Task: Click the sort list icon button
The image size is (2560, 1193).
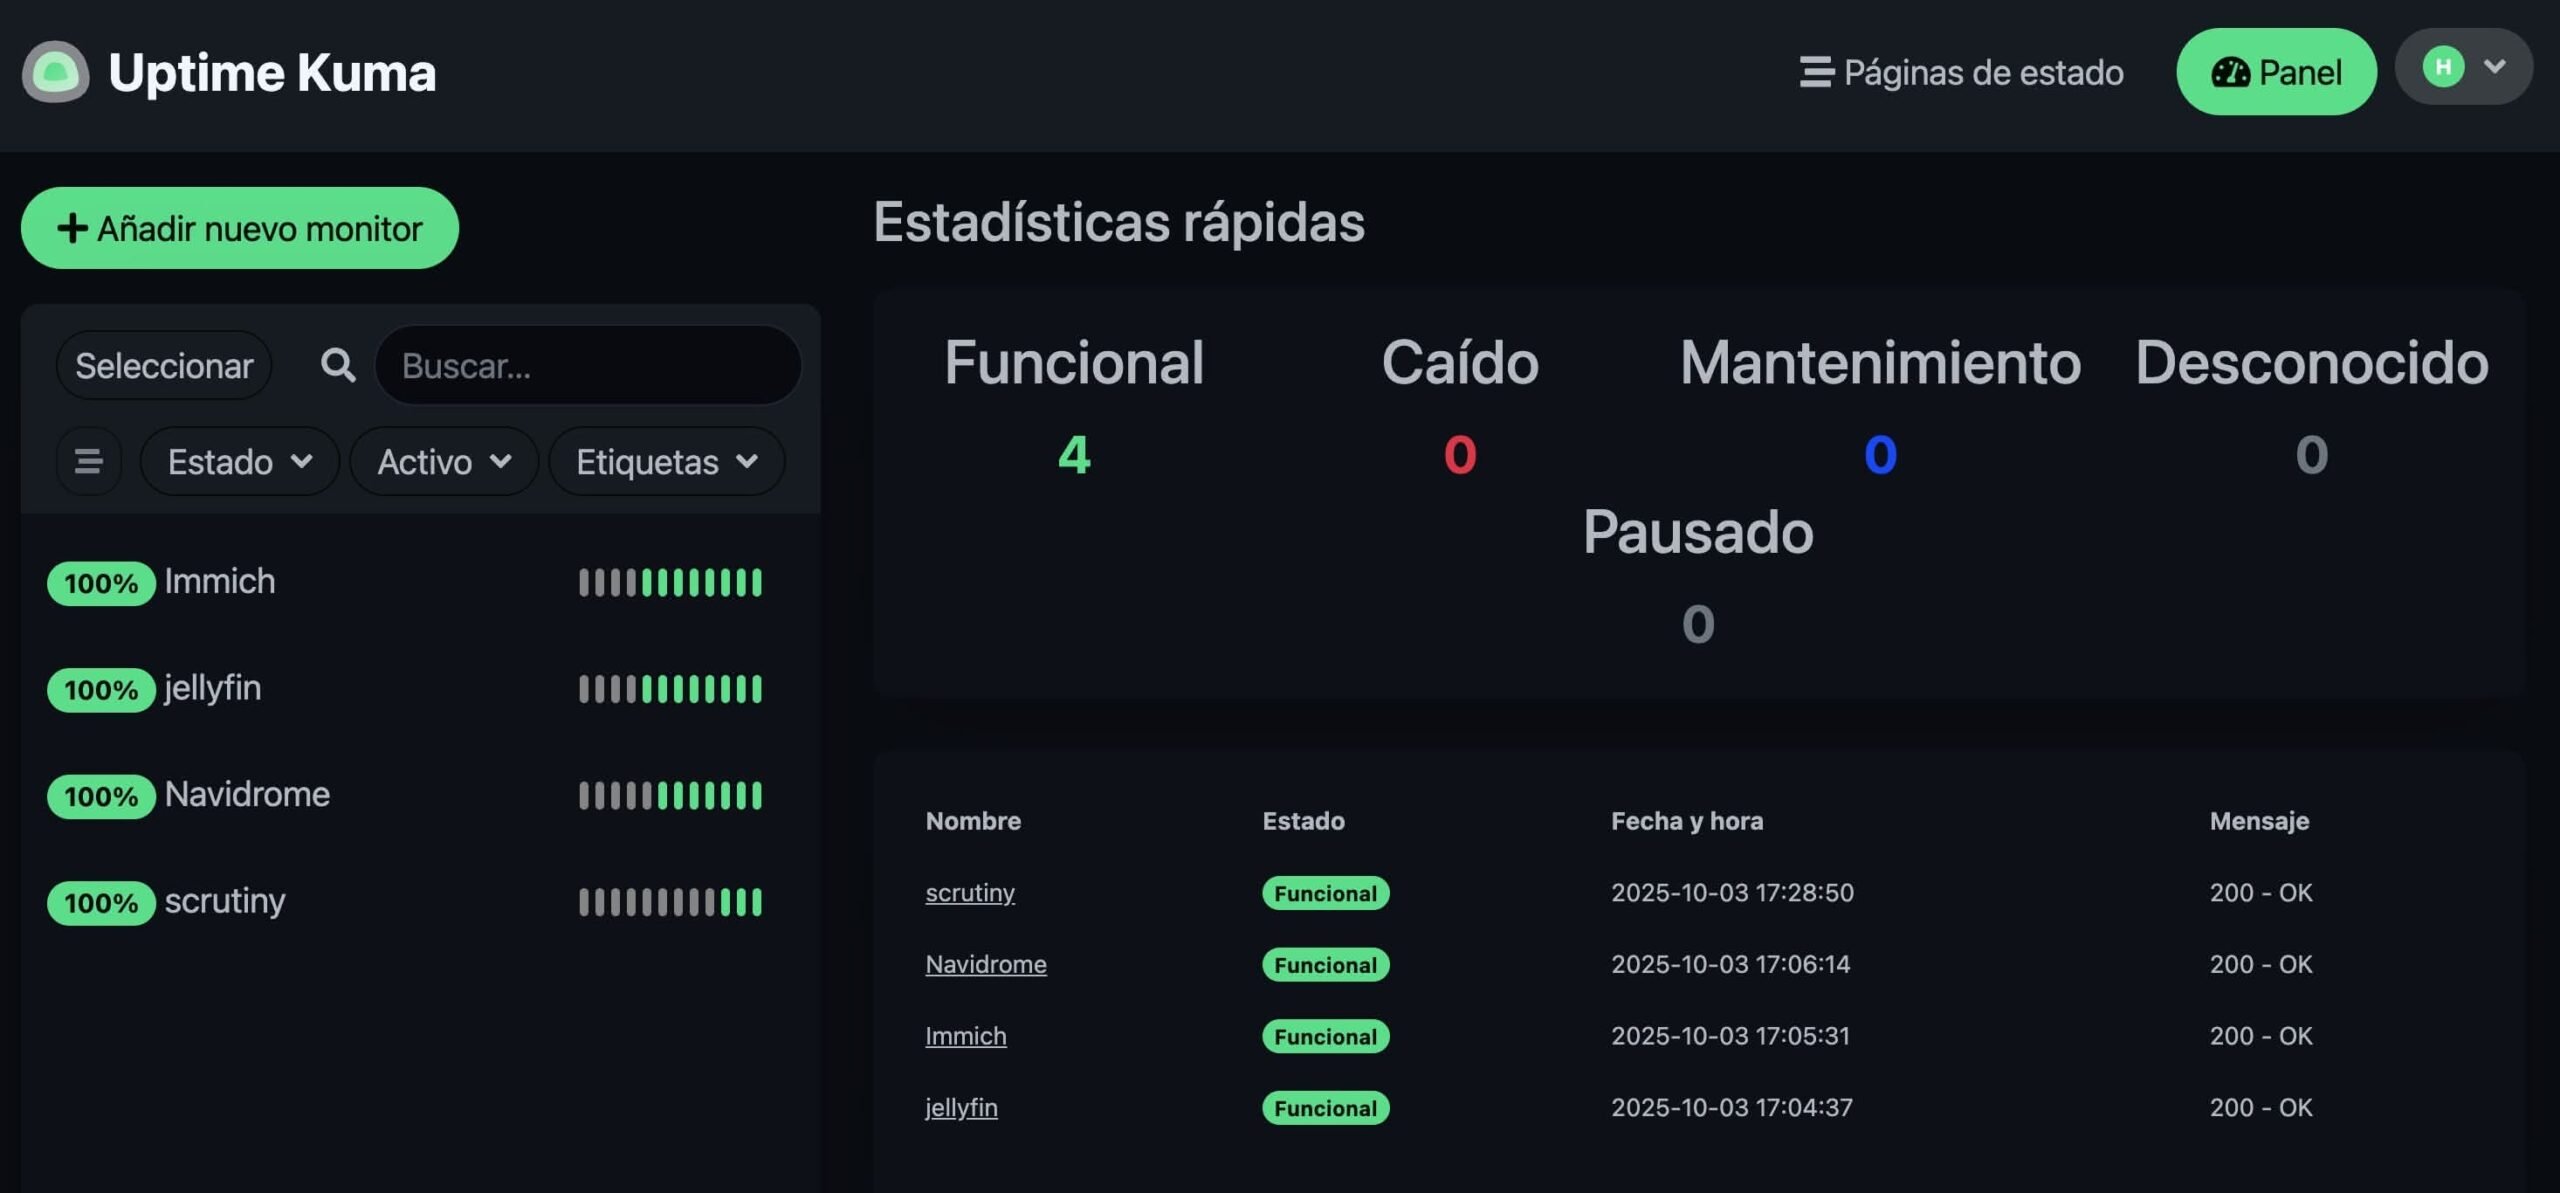Action: pos(88,461)
